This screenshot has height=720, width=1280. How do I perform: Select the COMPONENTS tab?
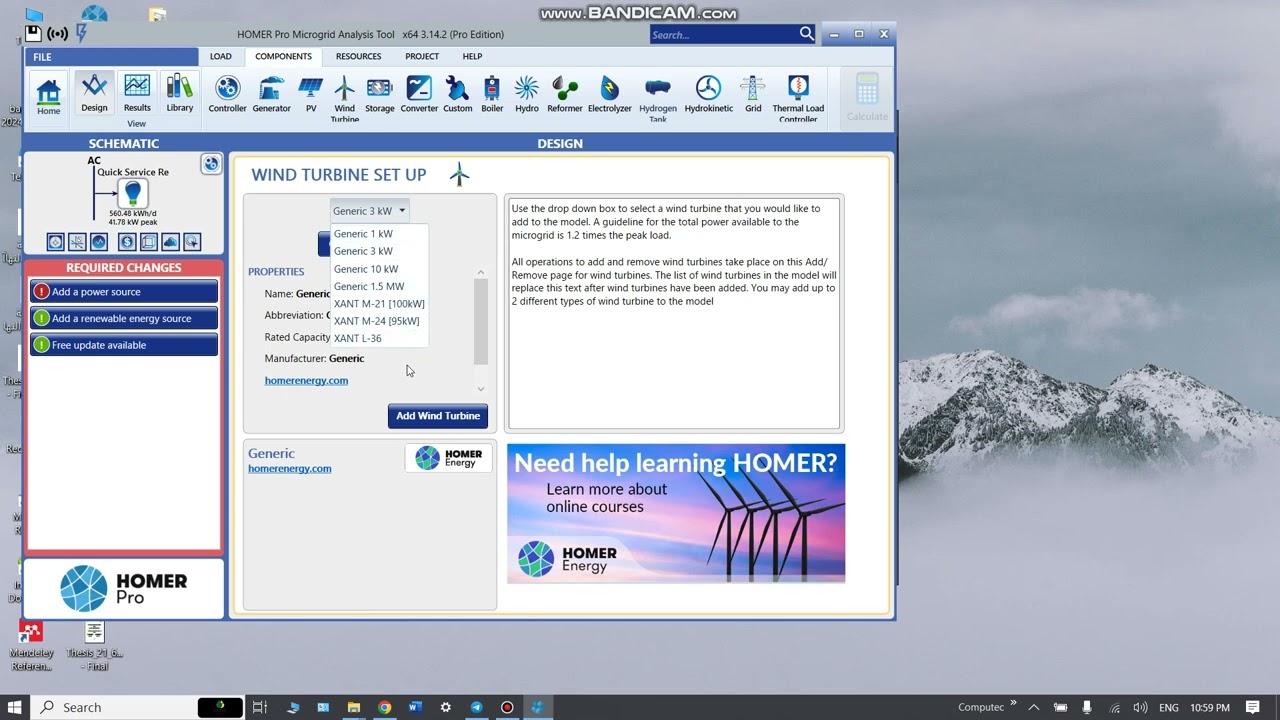[283, 57]
